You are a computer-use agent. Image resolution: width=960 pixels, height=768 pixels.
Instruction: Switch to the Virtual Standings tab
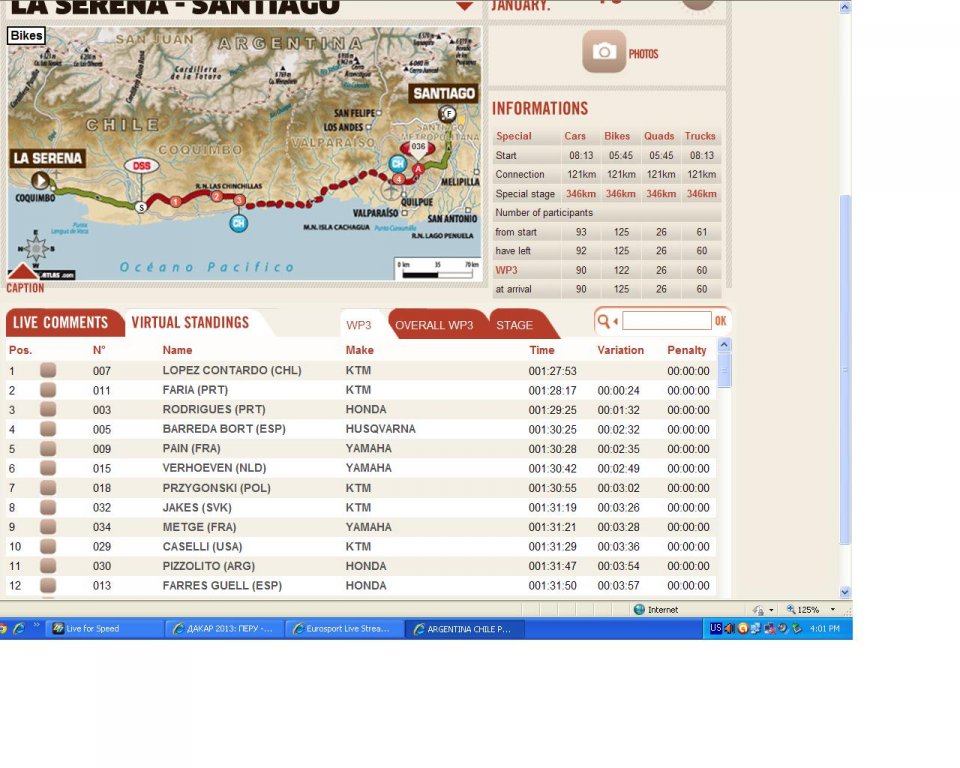pos(190,323)
